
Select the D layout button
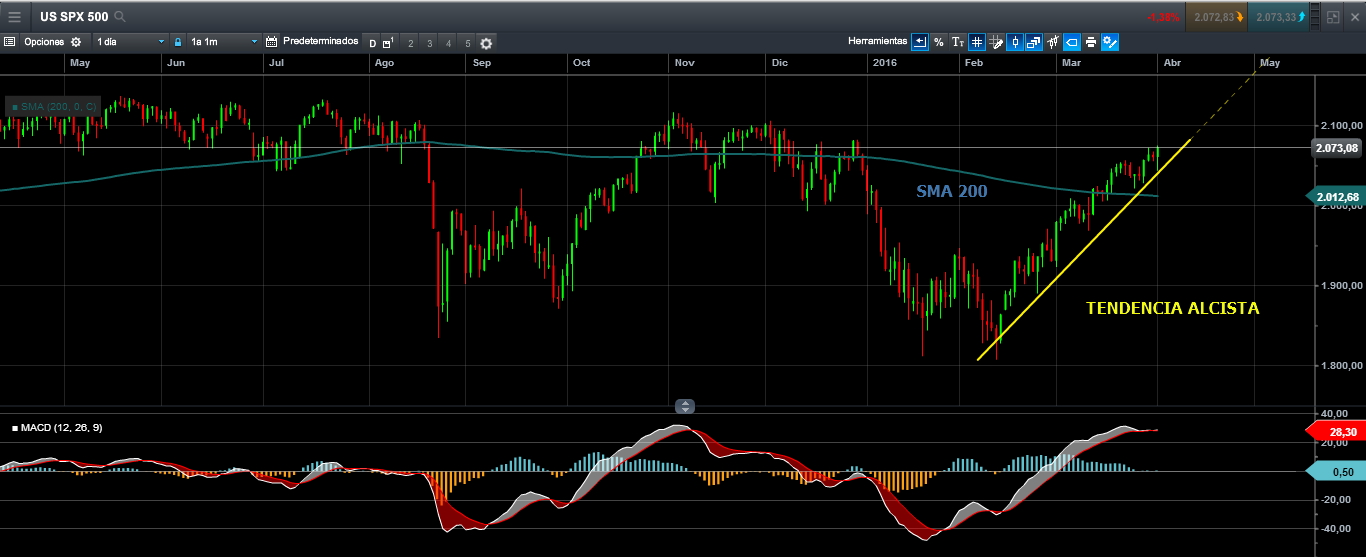[372, 43]
